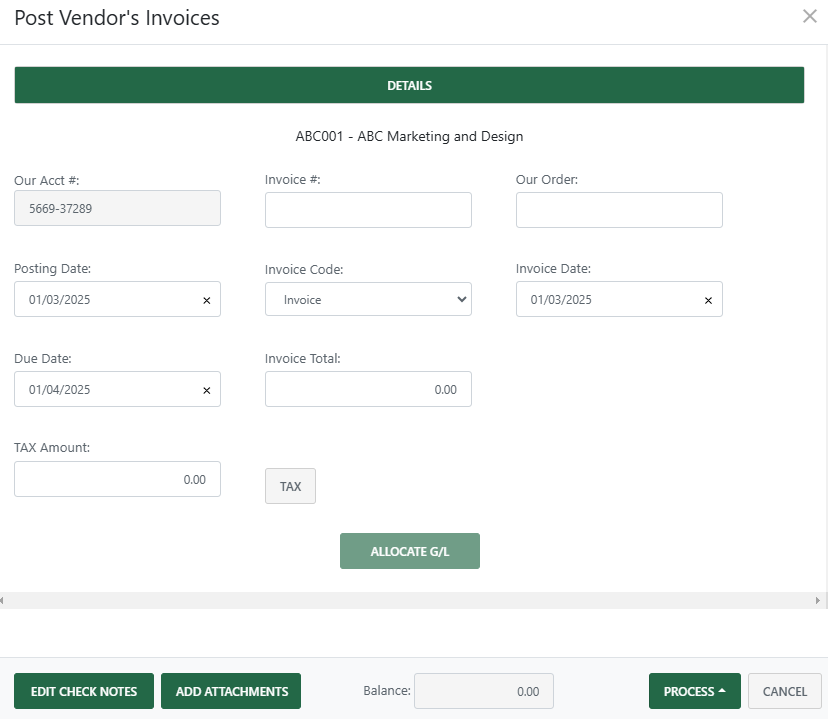
Task: Click into the Our Order field
Action: (619, 210)
